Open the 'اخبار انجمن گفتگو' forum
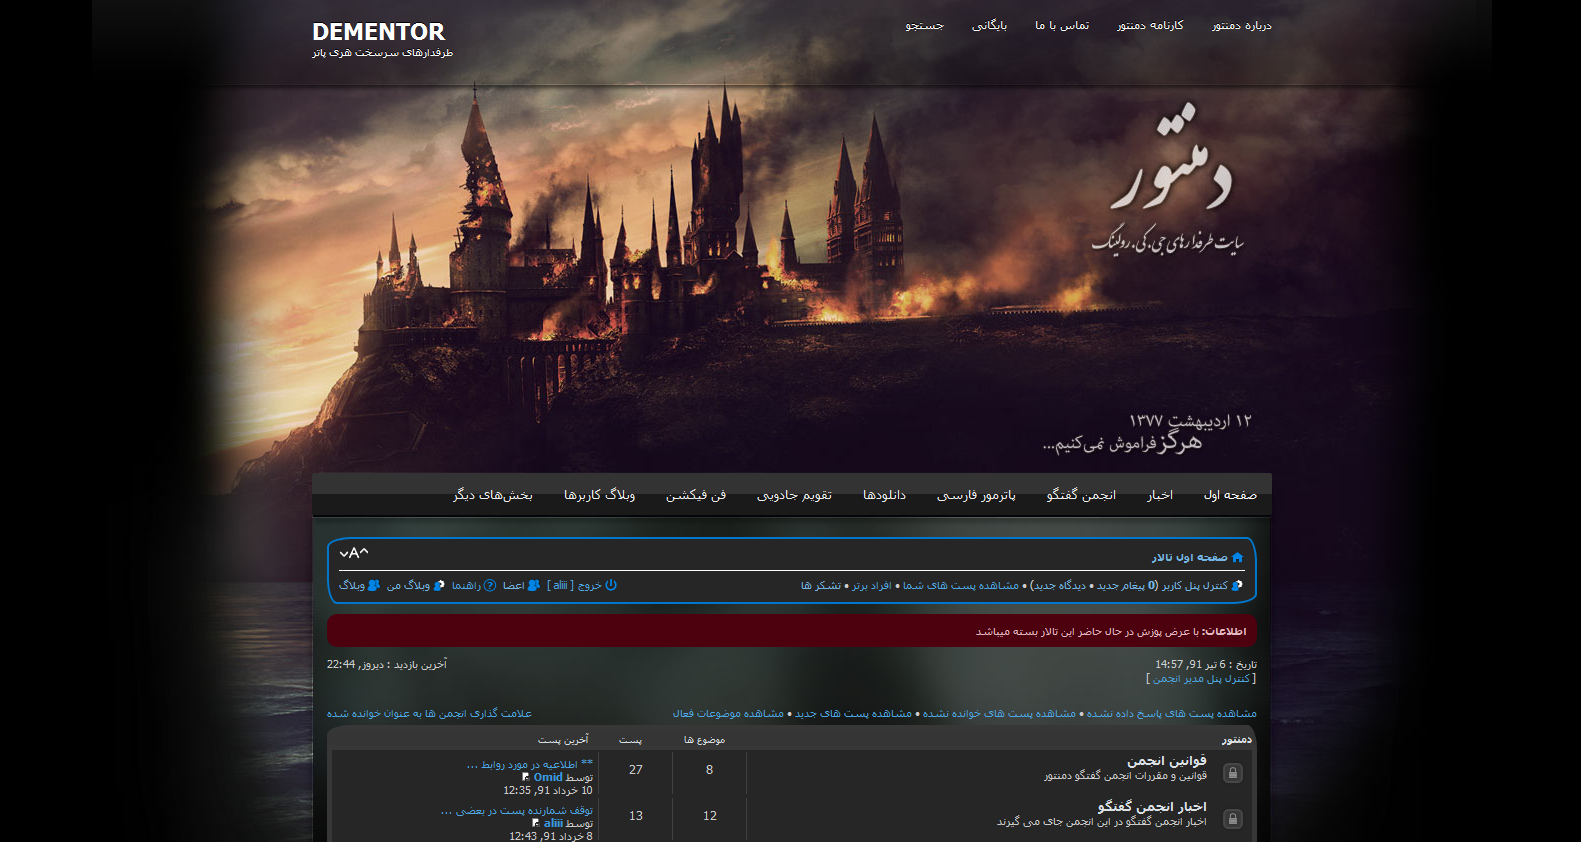The height and width of the screenshot is (842, 1581). point(1152,807)
